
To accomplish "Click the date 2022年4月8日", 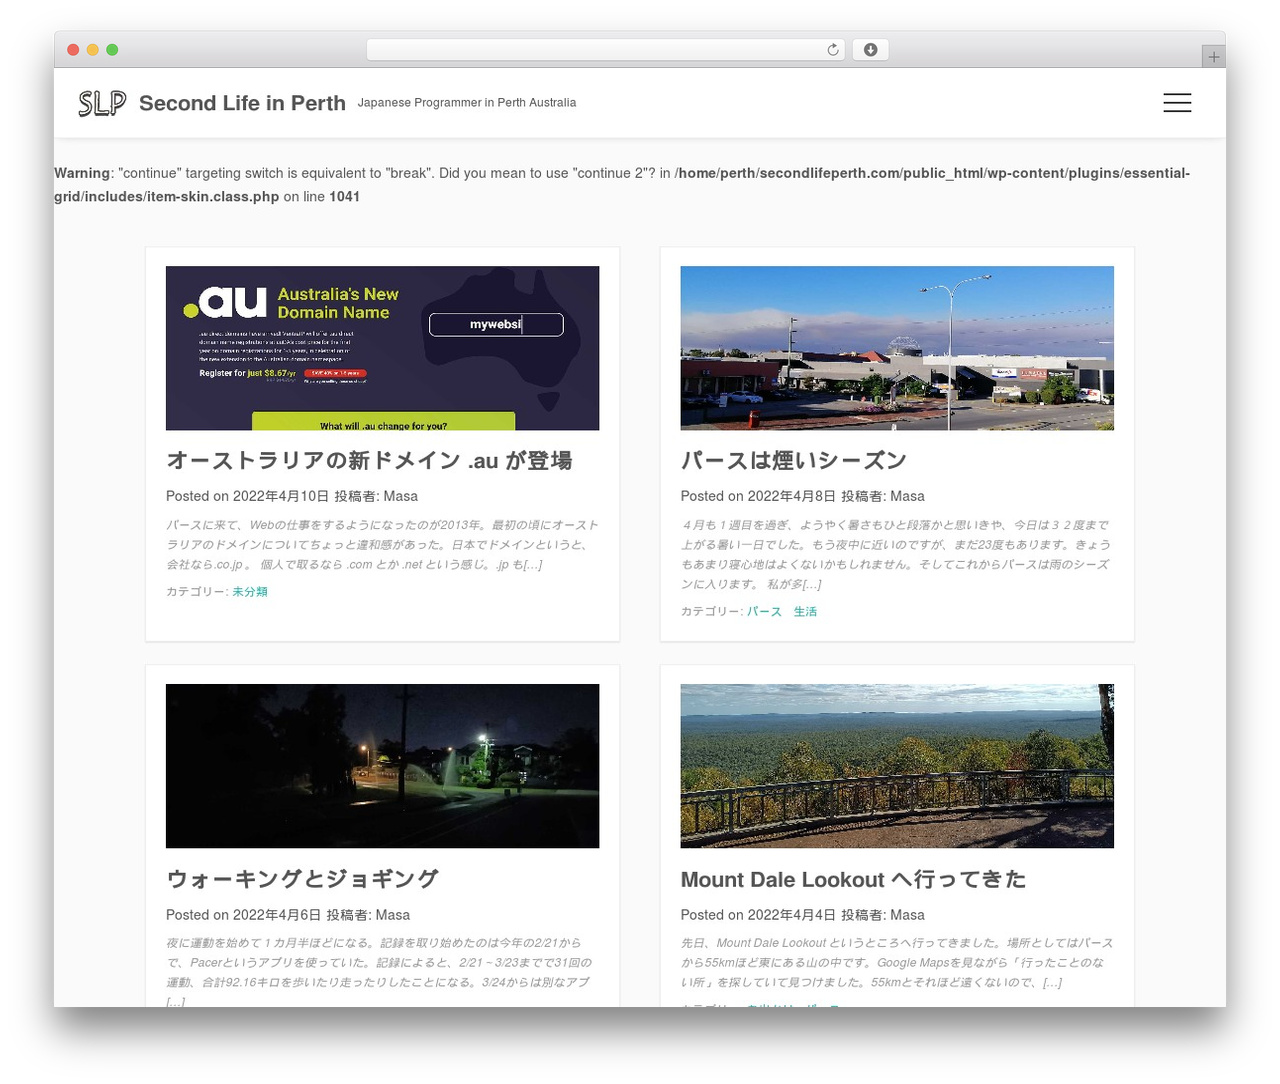I will [x=792, y=496].
